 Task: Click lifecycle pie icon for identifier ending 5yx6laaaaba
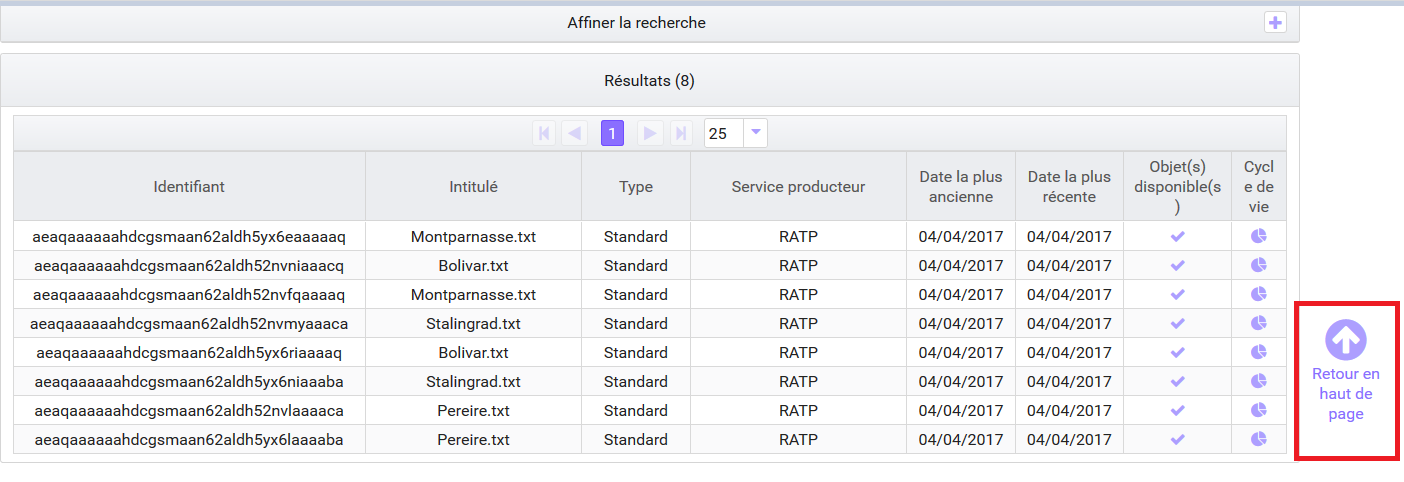tap(1259, 439)
